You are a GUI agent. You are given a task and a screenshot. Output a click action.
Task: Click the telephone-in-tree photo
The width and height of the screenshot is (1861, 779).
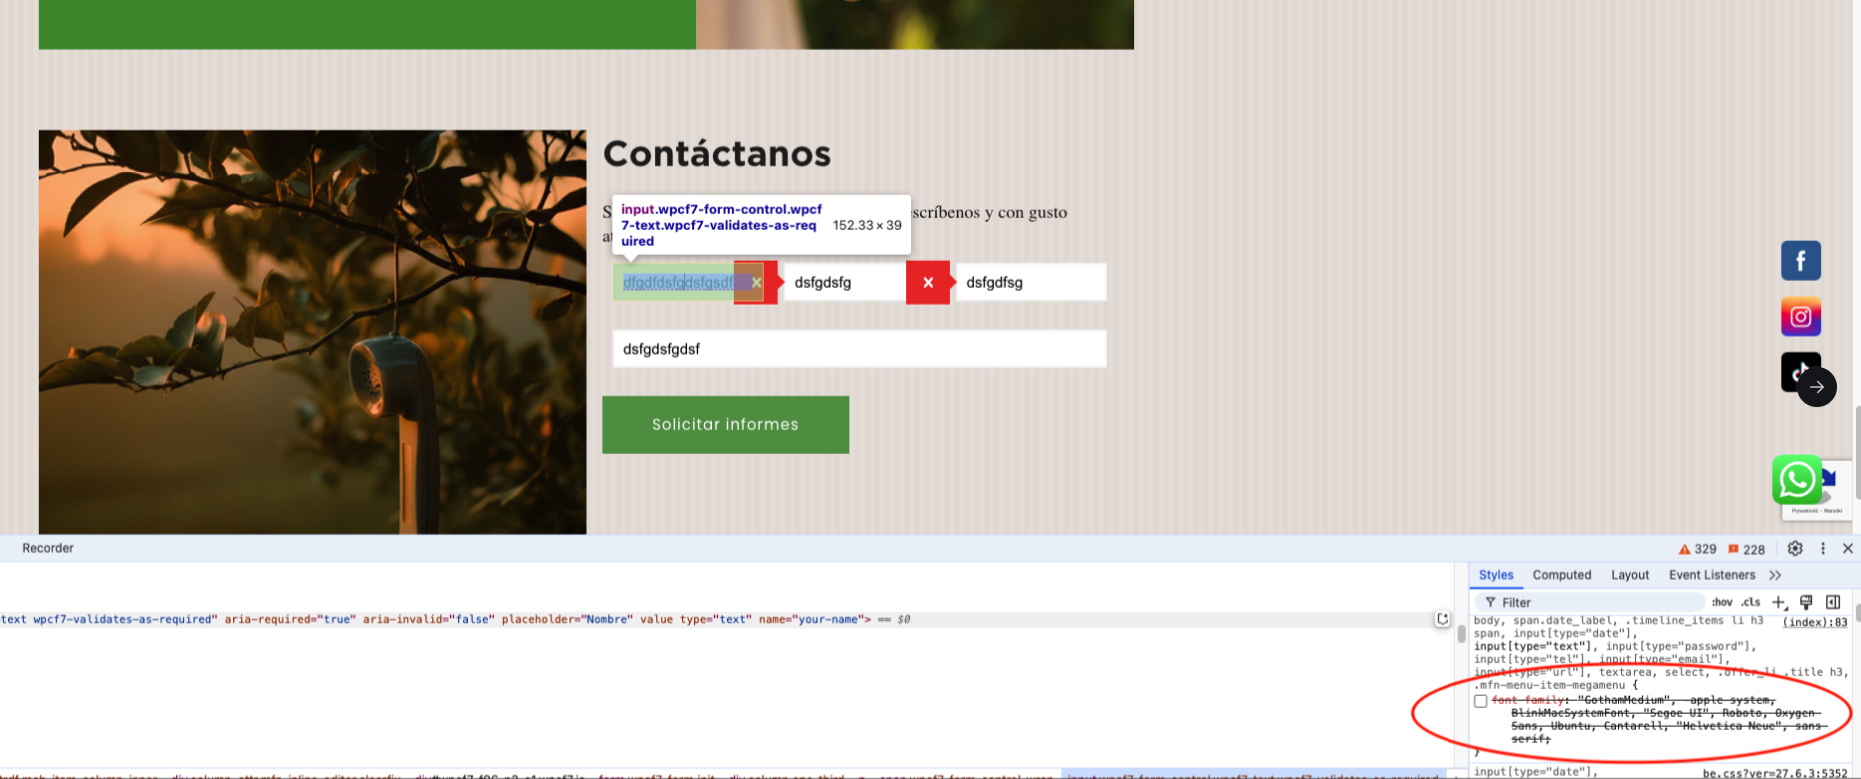[x=313, y=332]
